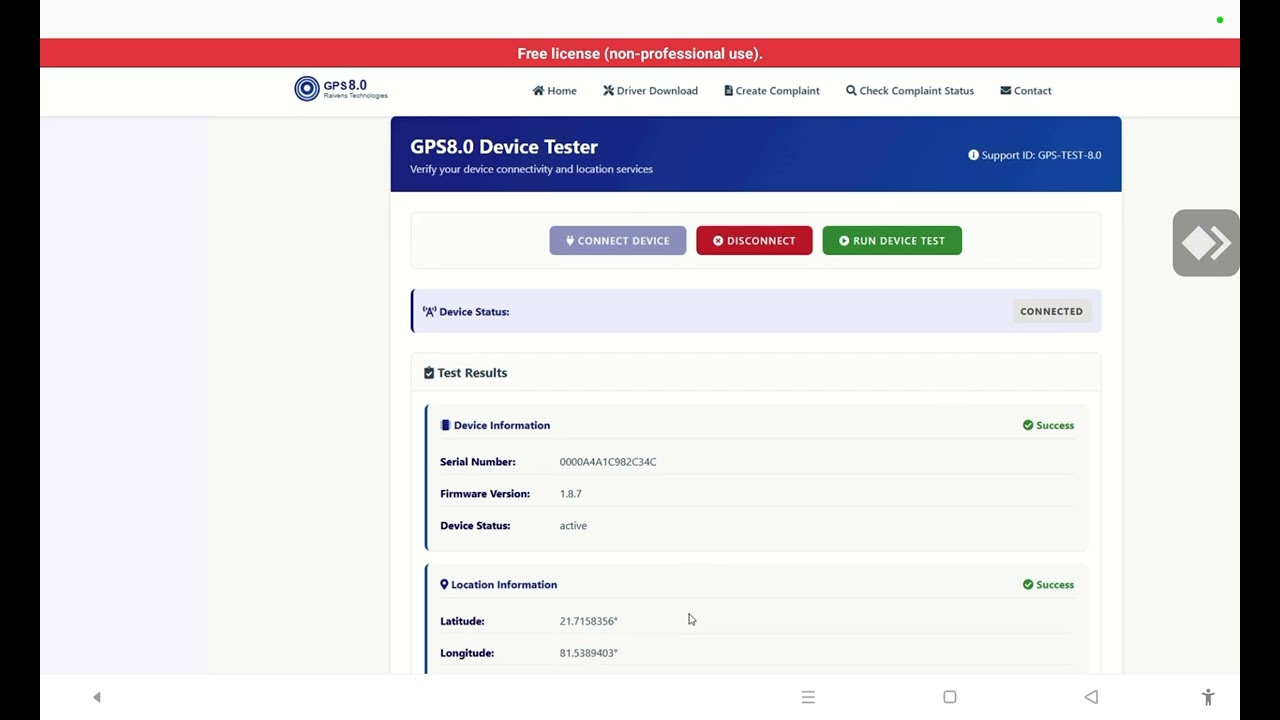
Task: Click the Location Information Success check icon
Action: (x=1028, y=585)
